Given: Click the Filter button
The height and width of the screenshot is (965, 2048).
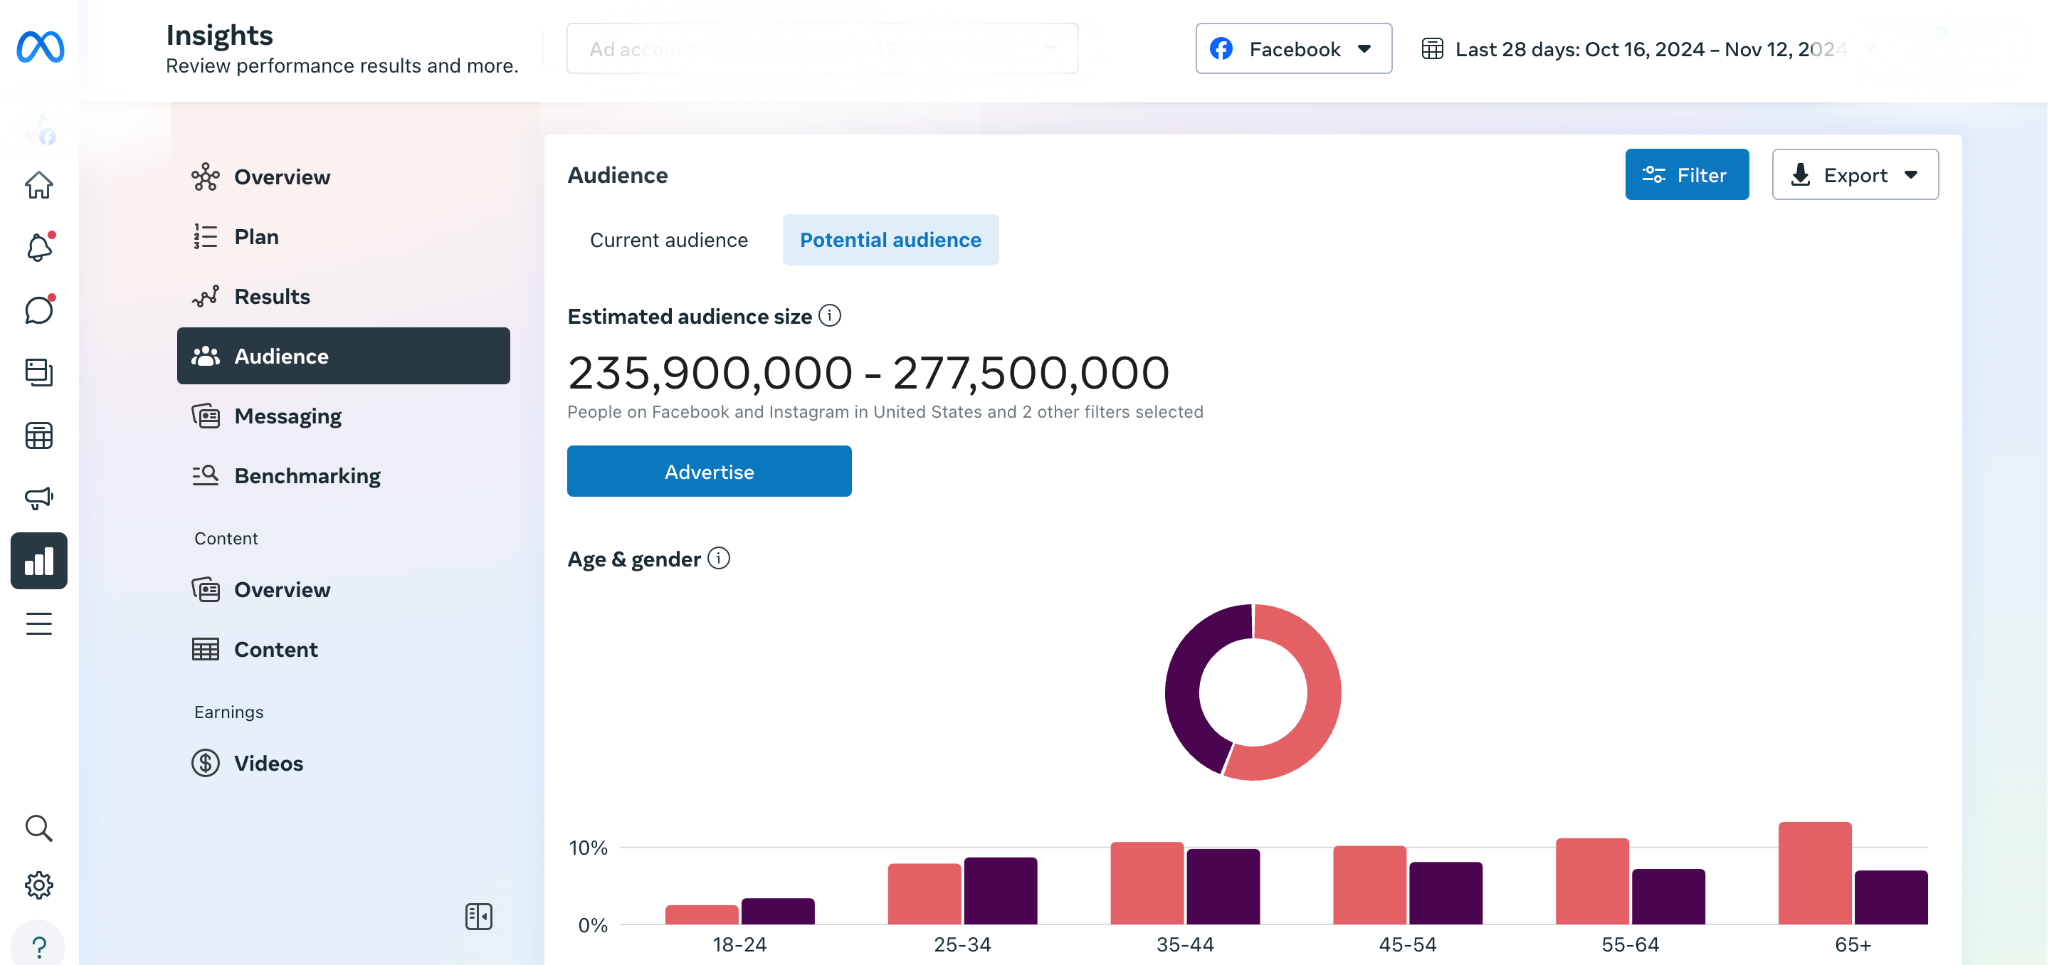Looking at the screenshot, I should 1687,175.
